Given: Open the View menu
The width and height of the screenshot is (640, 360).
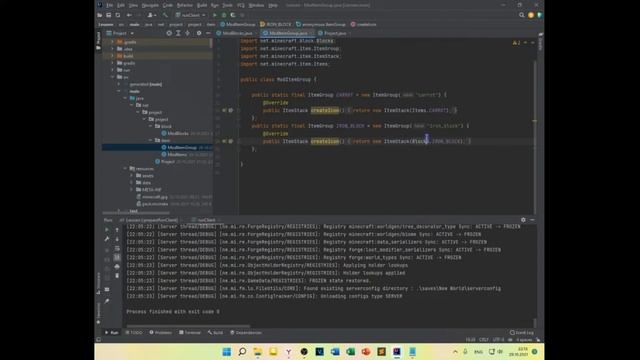Looking at the screenshot, I should point(133,5).
